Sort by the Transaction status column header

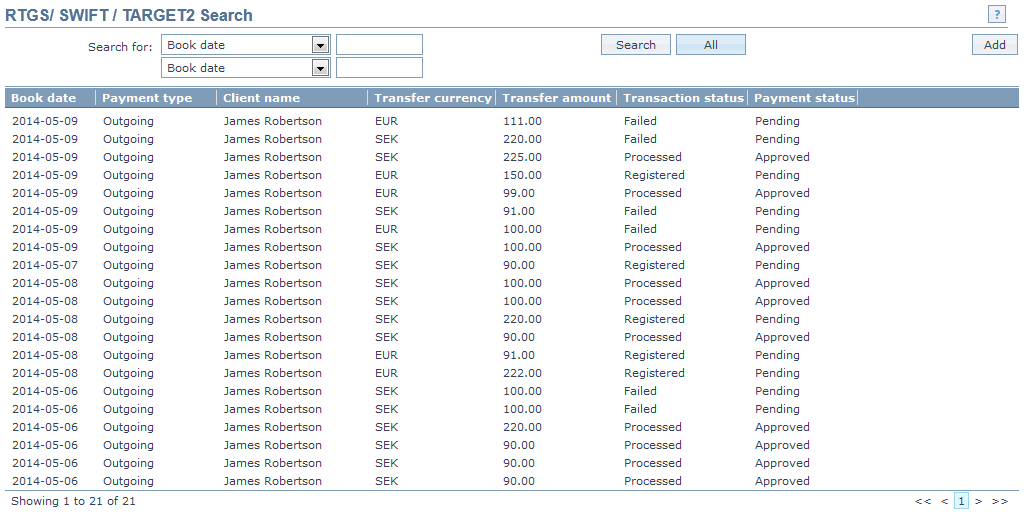(x=683, y=98)
